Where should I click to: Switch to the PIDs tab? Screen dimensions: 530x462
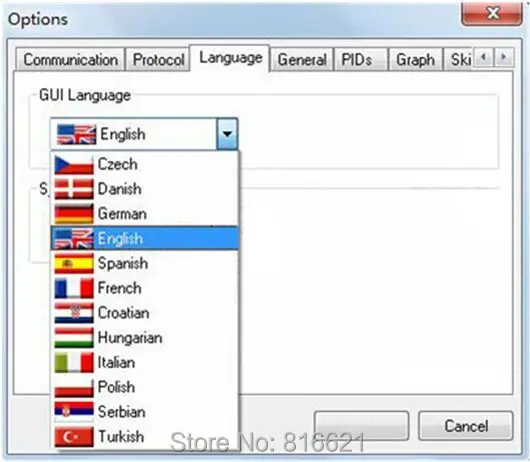[361, 60]
